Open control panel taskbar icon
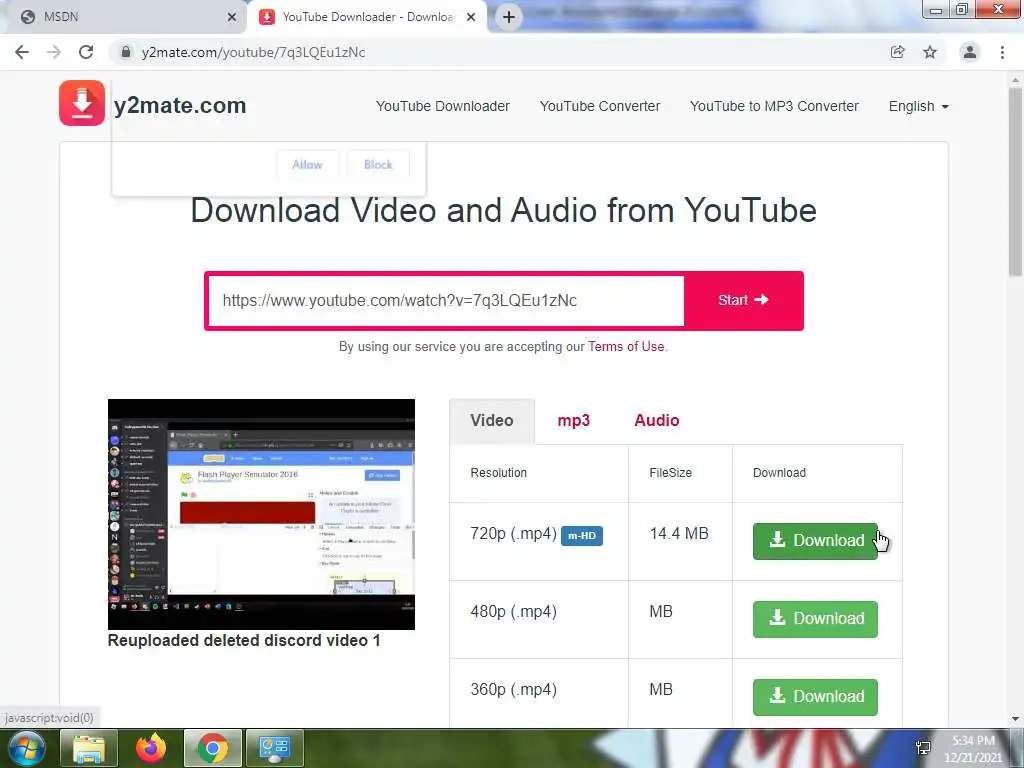The image size is (1024, 768). tap(274, 748)
